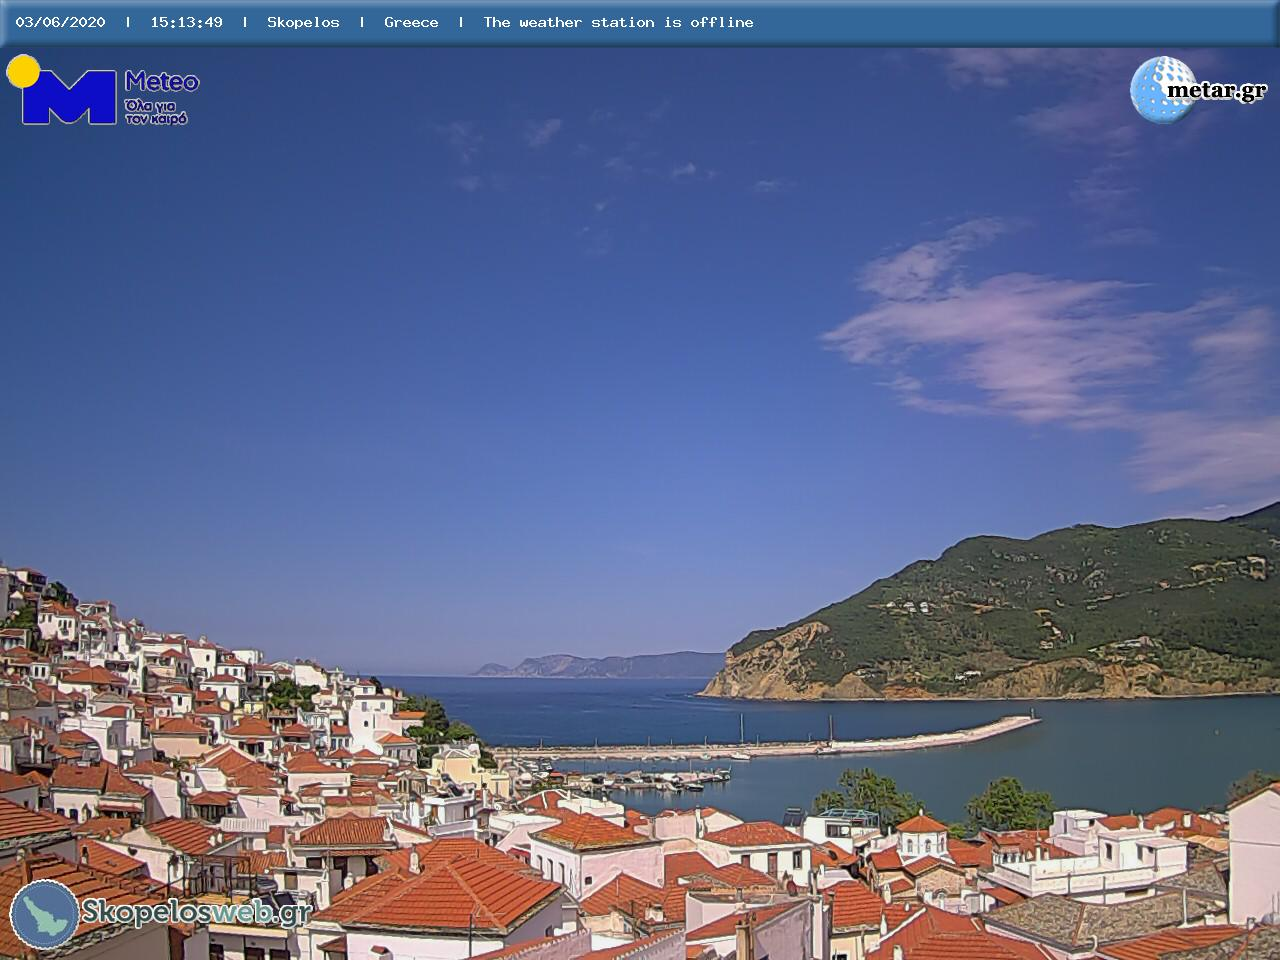The width and height of the screenshot is (1280, 960).
Task: Click the Meteo wordmark text
Action: (x=162, y=82)
